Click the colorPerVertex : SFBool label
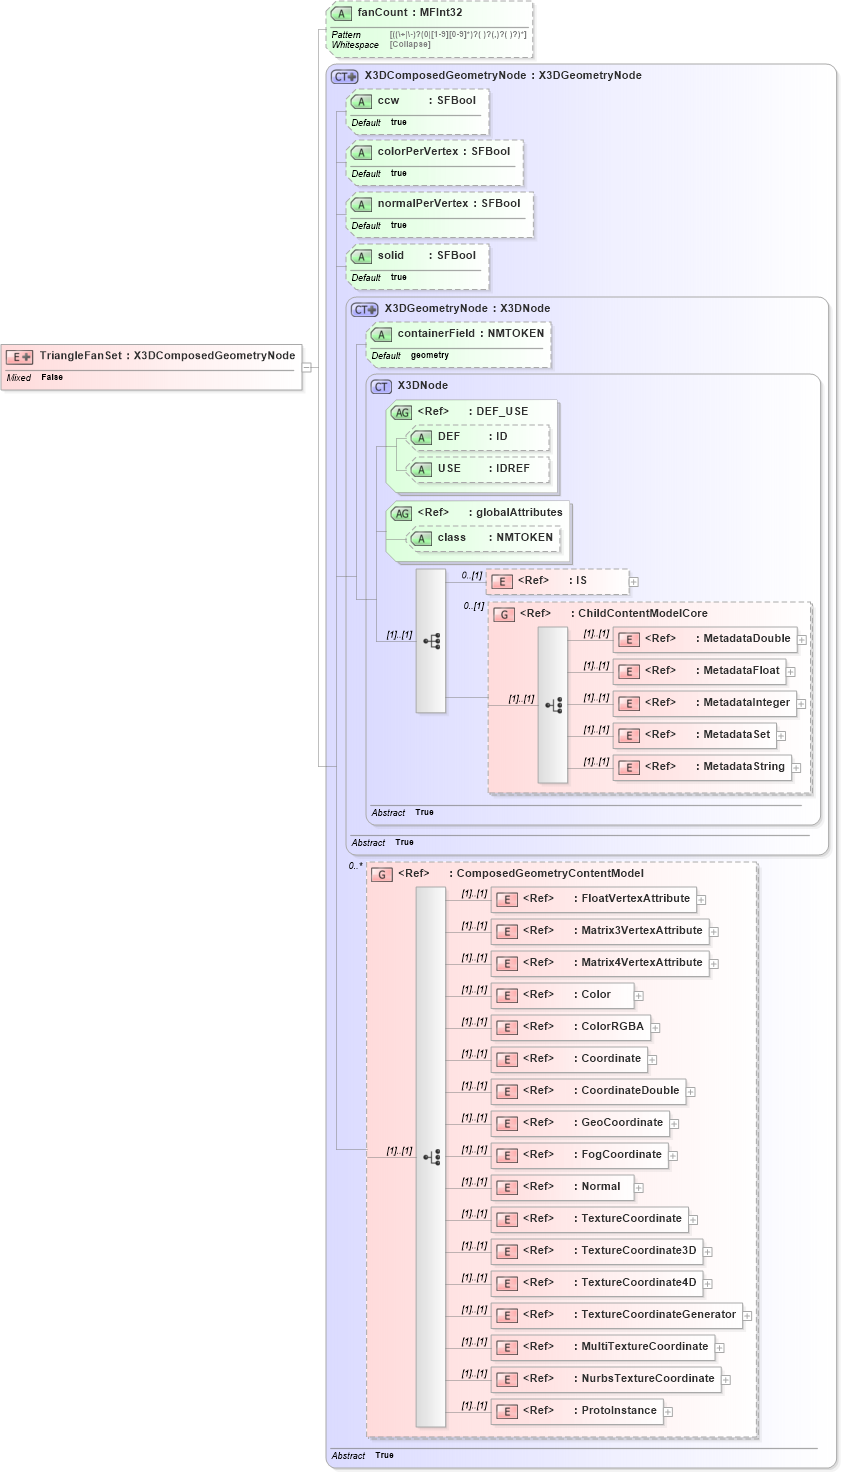 444,152
